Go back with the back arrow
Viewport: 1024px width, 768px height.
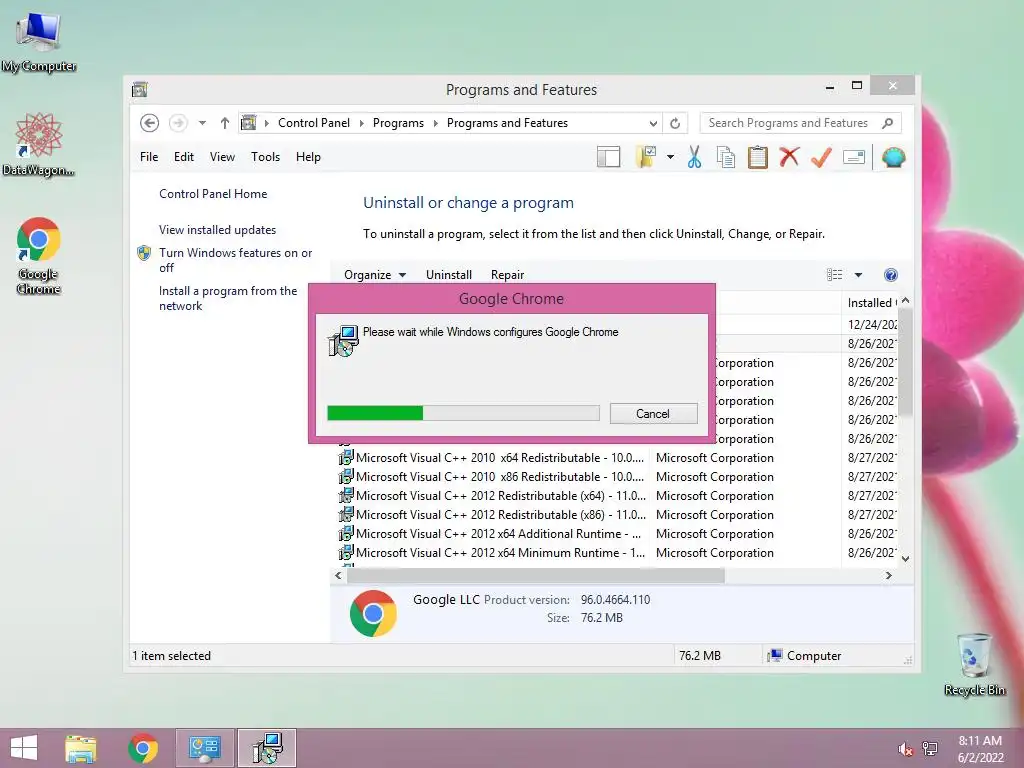[x=150, y=123]
